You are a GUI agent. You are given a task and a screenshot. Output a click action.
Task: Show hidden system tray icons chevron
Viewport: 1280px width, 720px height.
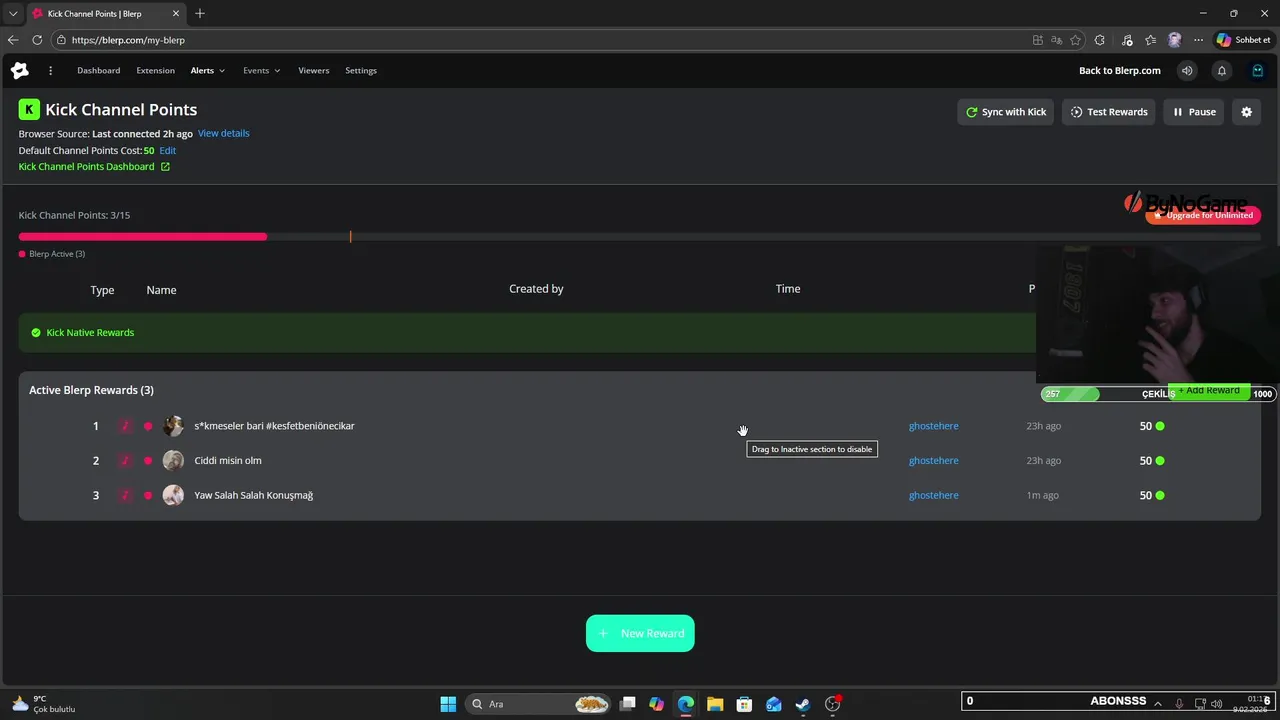[1158, 704]
